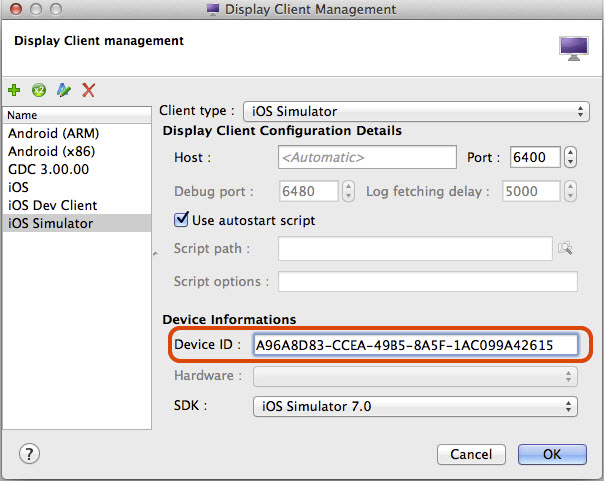Adjust the Port value stepper arrows

click(570, 158)
